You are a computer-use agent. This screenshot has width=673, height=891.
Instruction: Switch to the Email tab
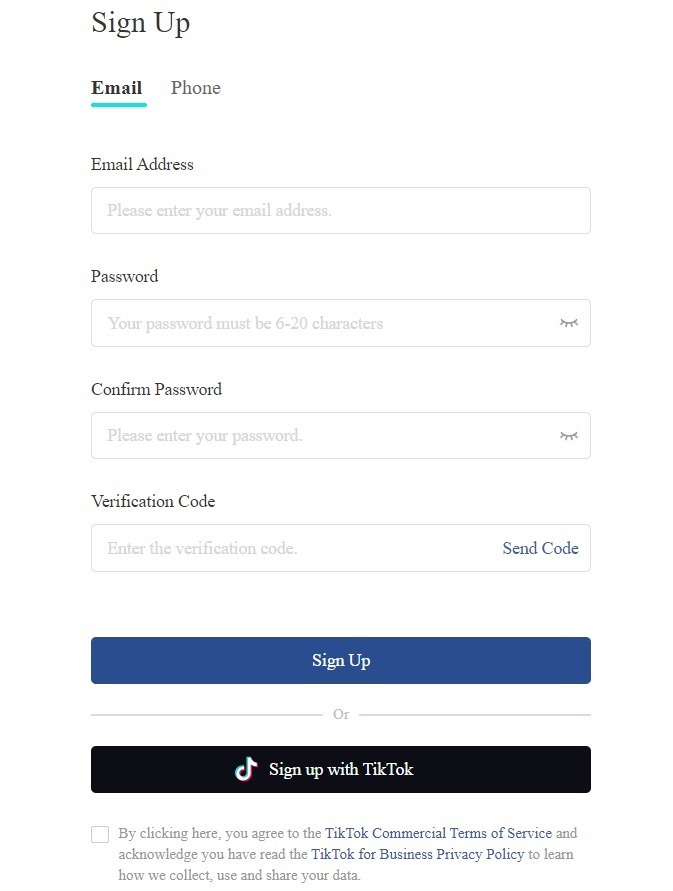coord(117,88)
